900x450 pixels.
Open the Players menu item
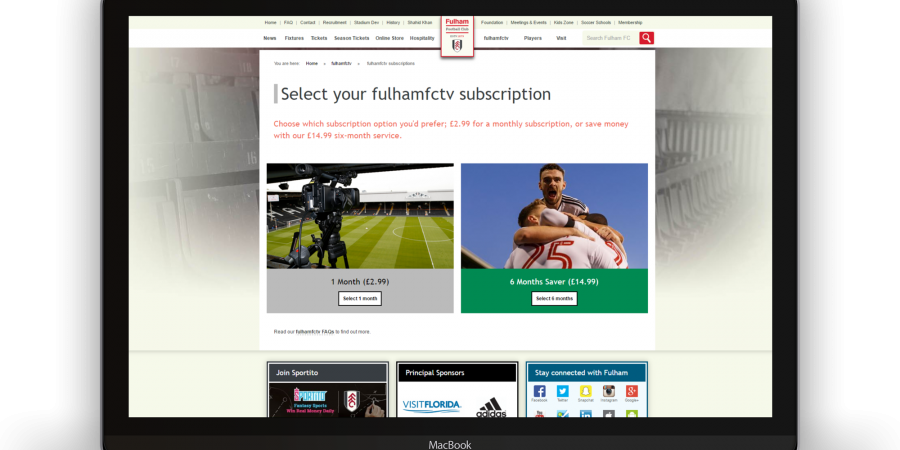(533, 38)
